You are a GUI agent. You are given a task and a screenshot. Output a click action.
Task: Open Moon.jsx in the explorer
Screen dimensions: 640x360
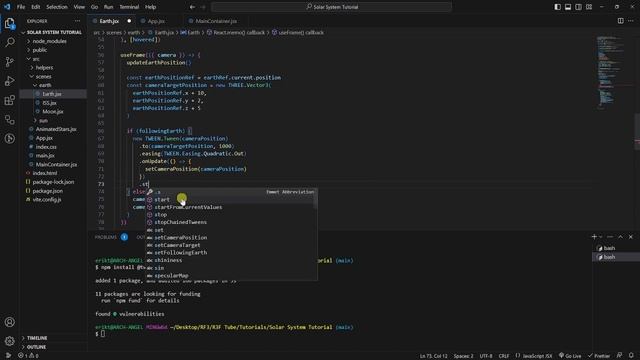click(x=53, y=111)
